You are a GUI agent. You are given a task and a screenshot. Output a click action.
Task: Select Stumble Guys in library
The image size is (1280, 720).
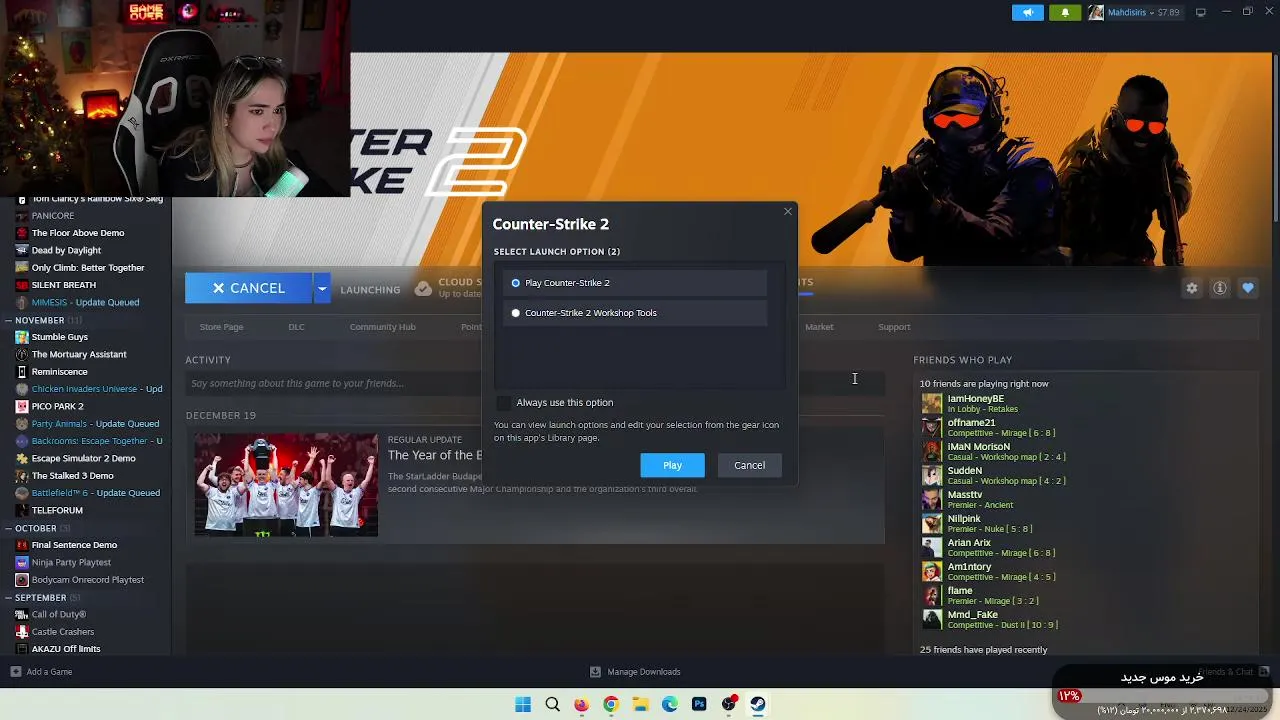pos(59,337)
